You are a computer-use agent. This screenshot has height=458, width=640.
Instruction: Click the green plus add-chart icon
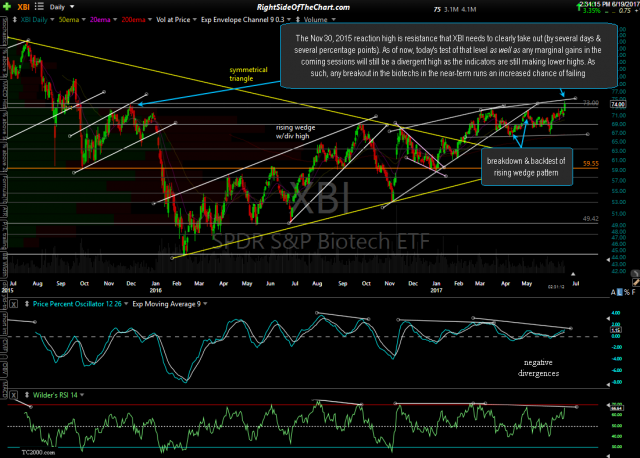click(x=7, y=6)
